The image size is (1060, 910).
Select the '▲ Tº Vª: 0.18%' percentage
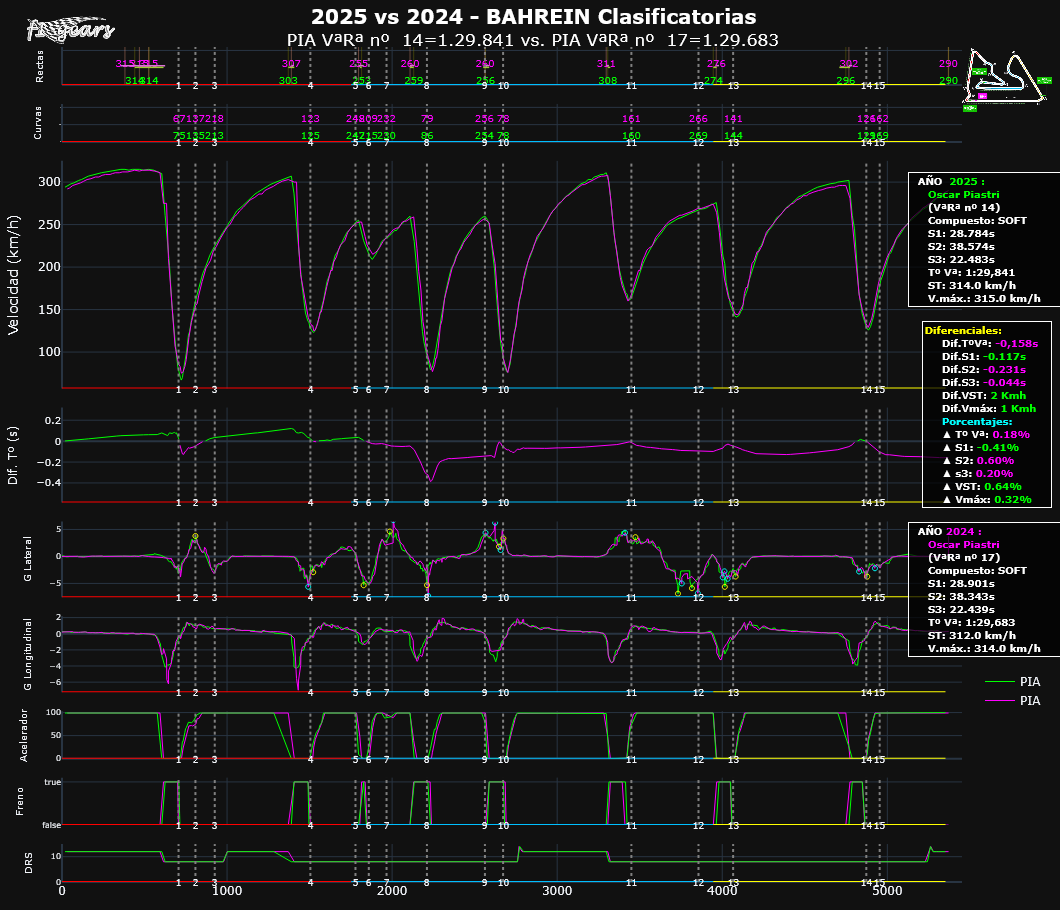pyautogui.click(x=986, y=435)
